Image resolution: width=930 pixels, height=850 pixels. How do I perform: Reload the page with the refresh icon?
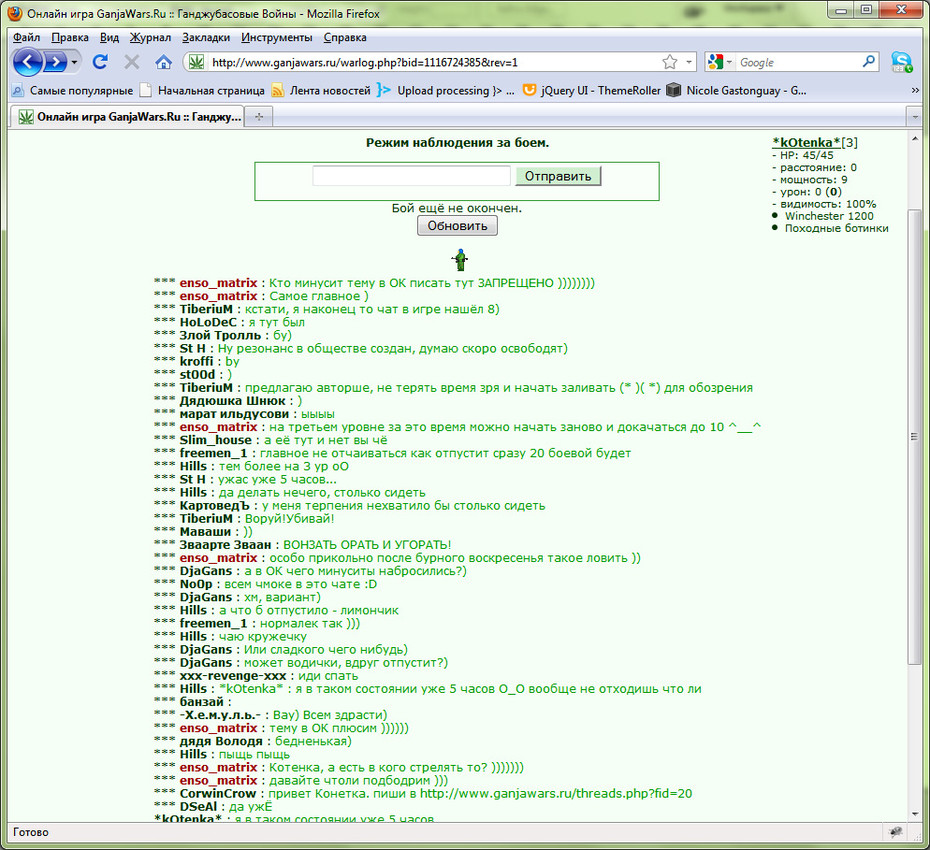point(100,62)
